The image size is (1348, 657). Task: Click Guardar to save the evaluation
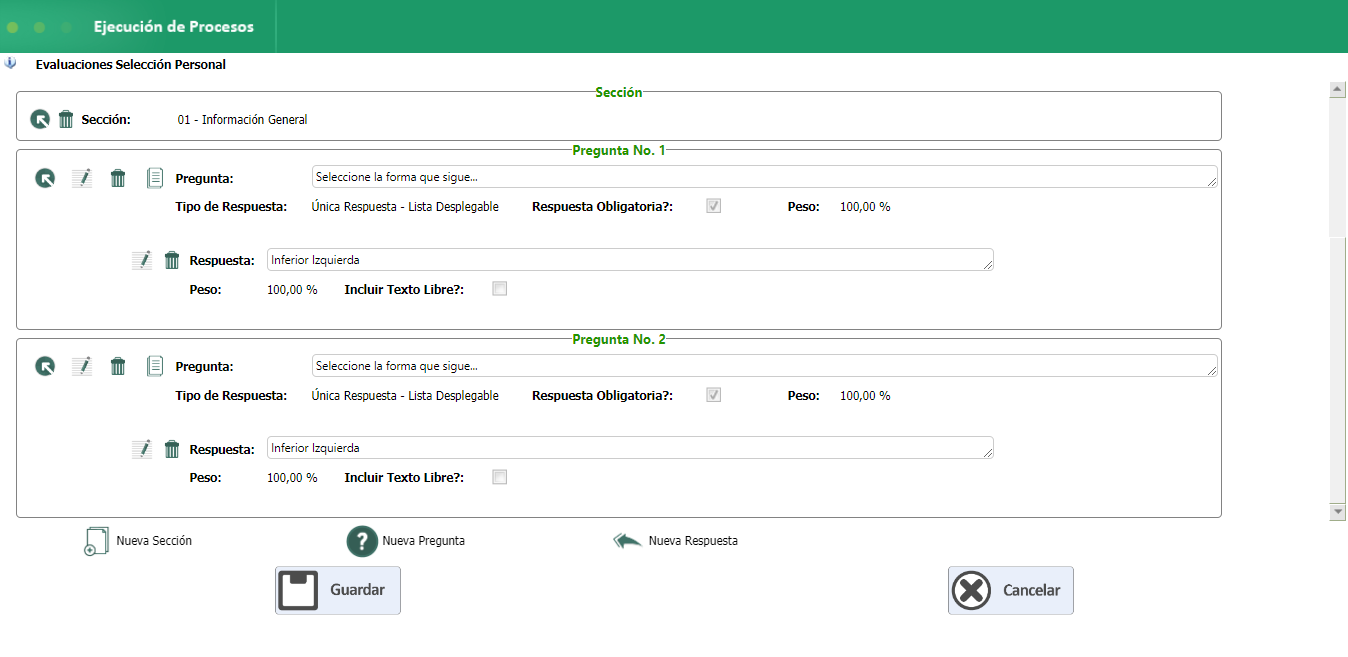coord(338,590)
